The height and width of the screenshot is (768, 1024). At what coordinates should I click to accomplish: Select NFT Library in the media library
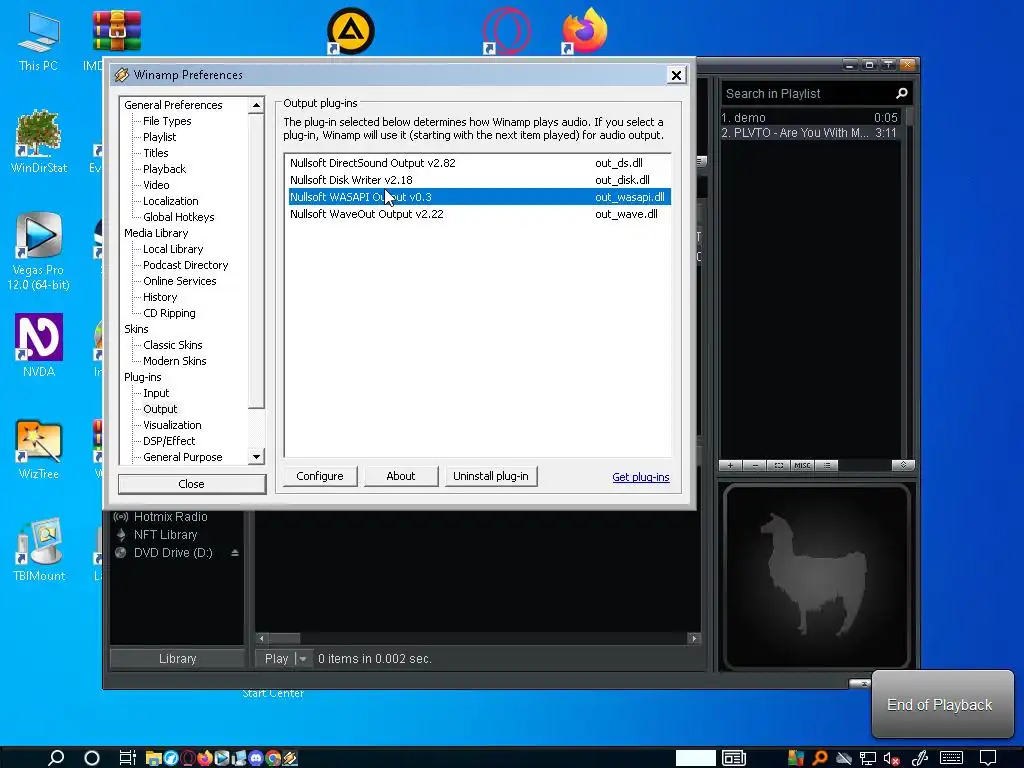click(165, 535)
